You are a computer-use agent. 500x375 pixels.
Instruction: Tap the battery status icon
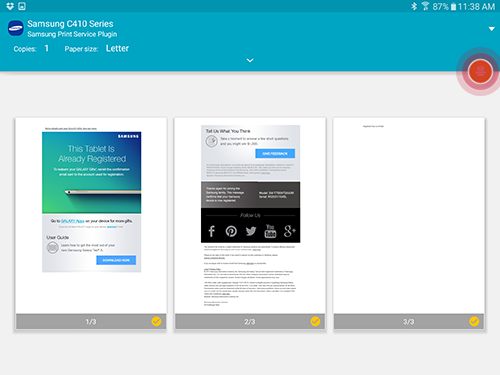click(x=453, y=7)
